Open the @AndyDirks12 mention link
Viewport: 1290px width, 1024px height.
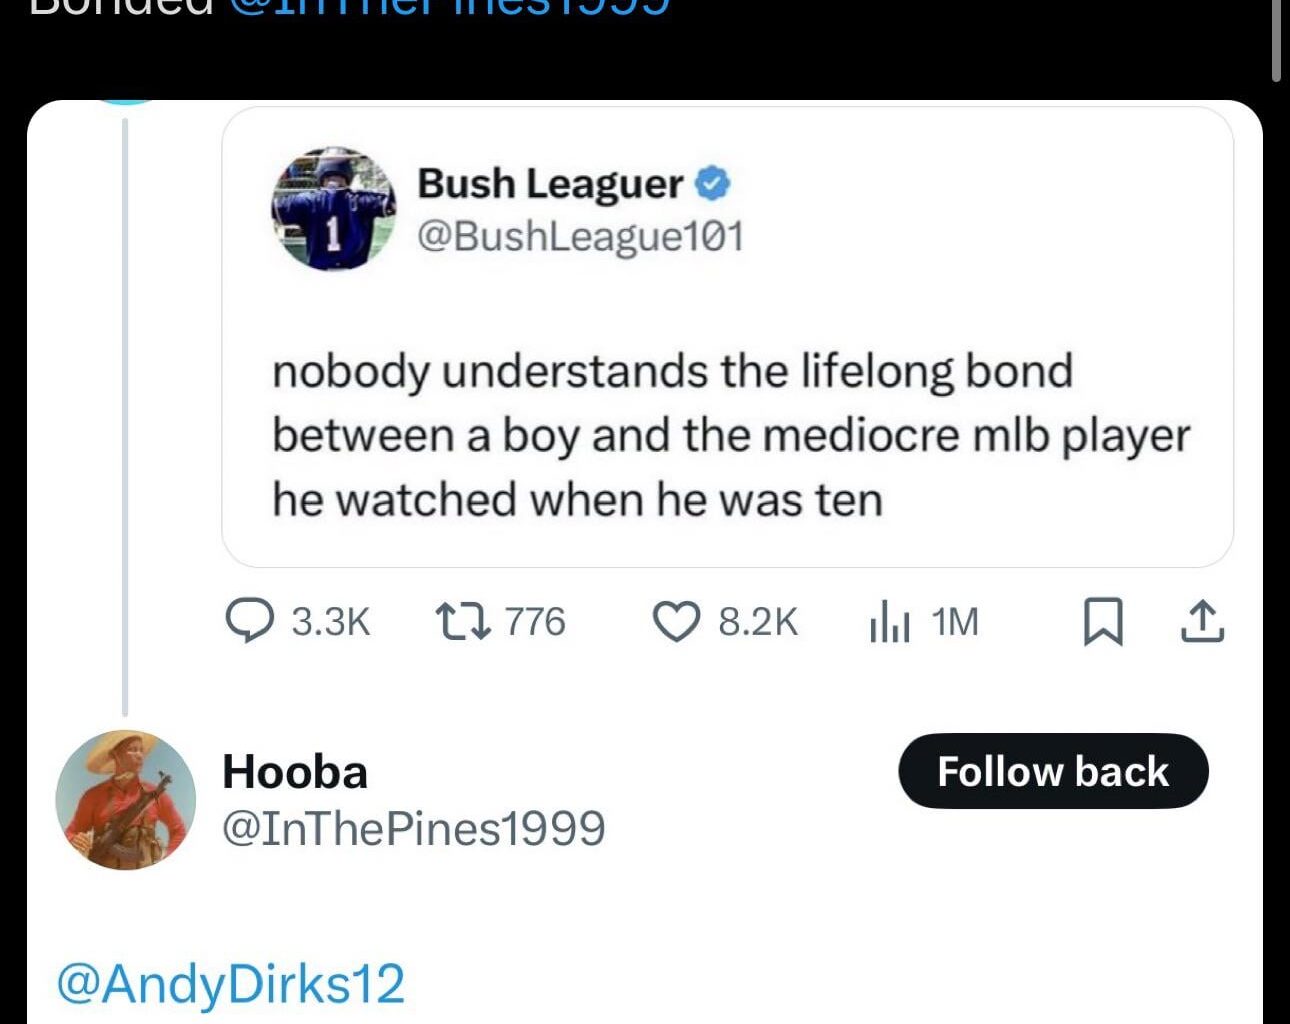[x=231, y=983]
